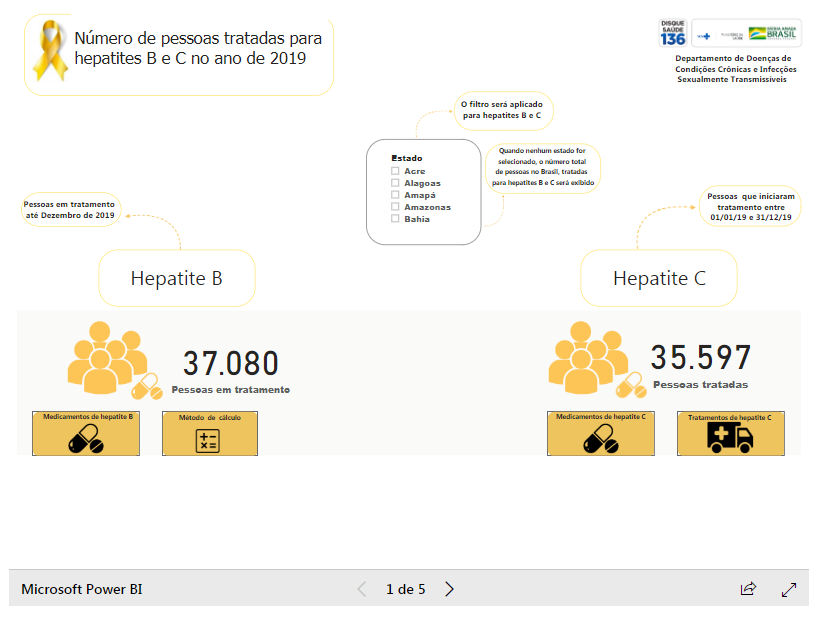The image size is (820, 618).
Task: Click the pill icon on Medicamentos de hepatite B
Action: (86, 438)
